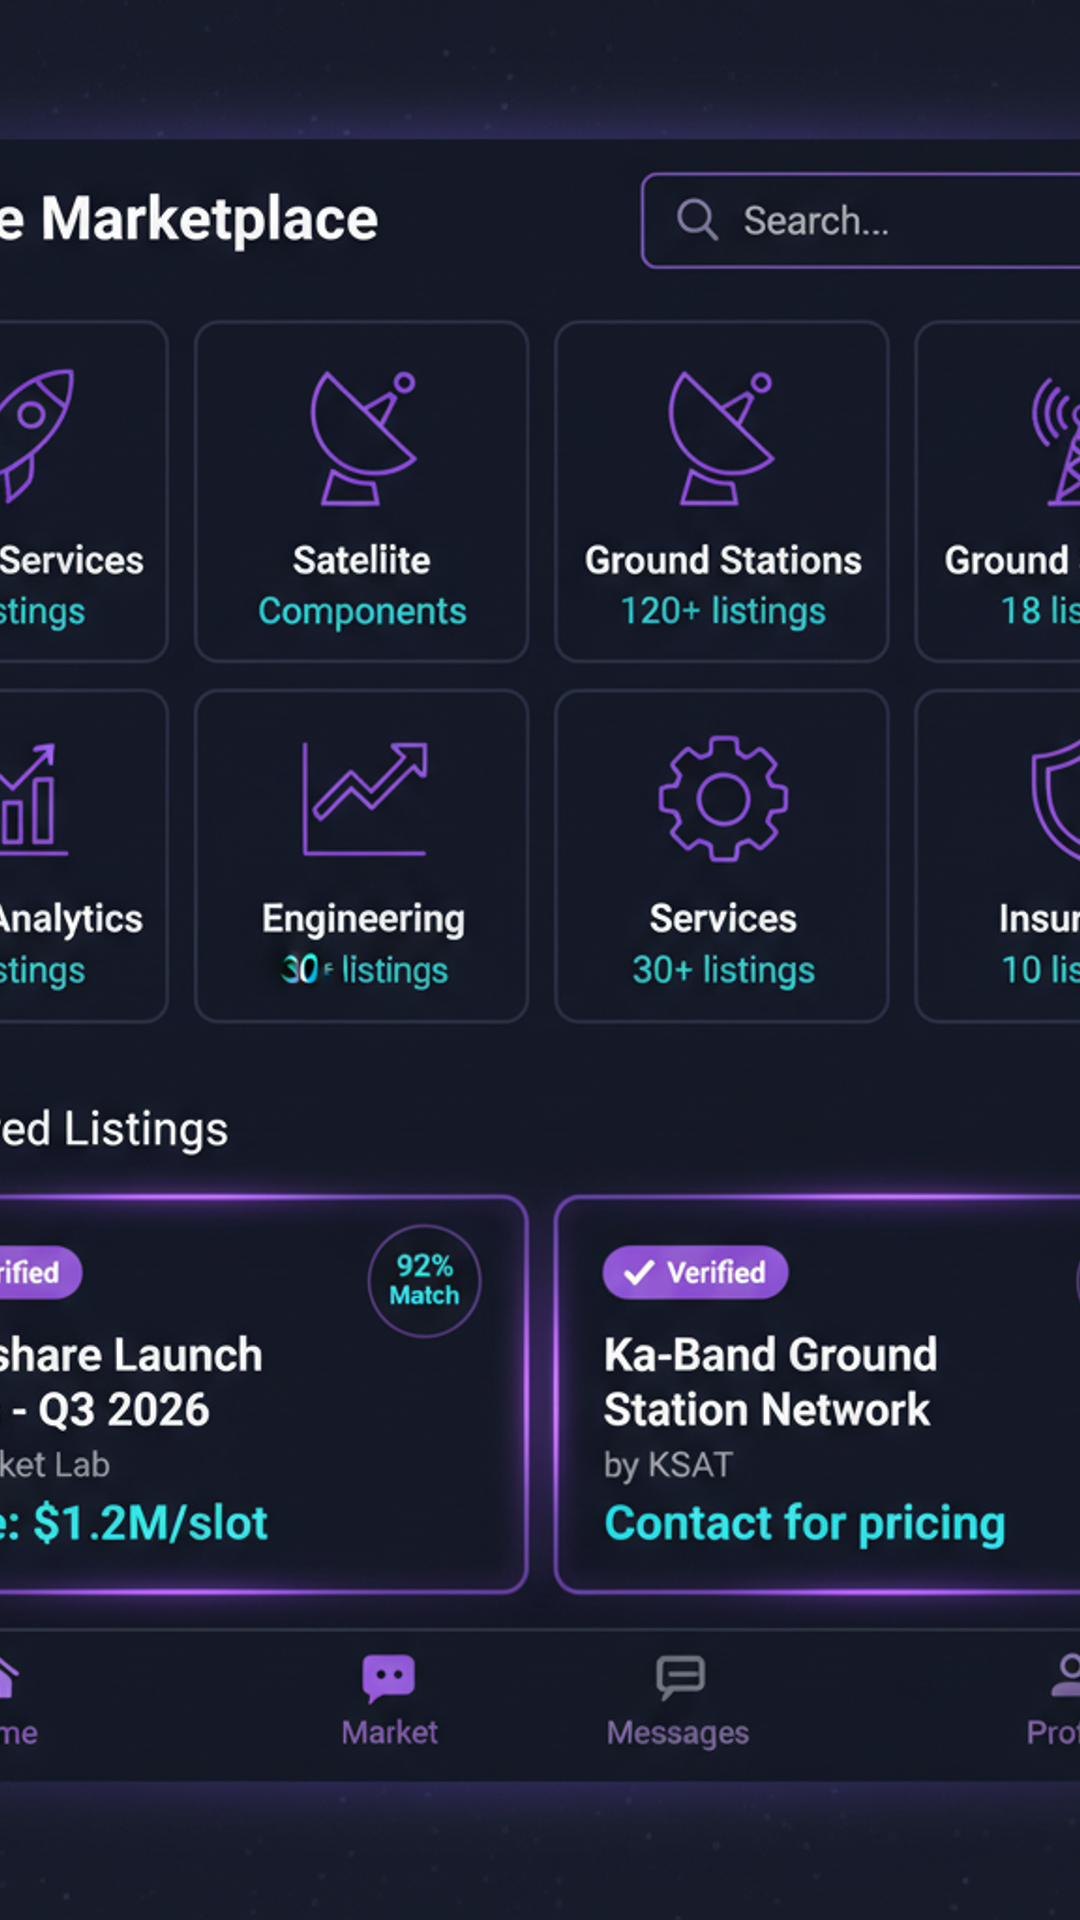Click the Services gear icon

[723, 798]
